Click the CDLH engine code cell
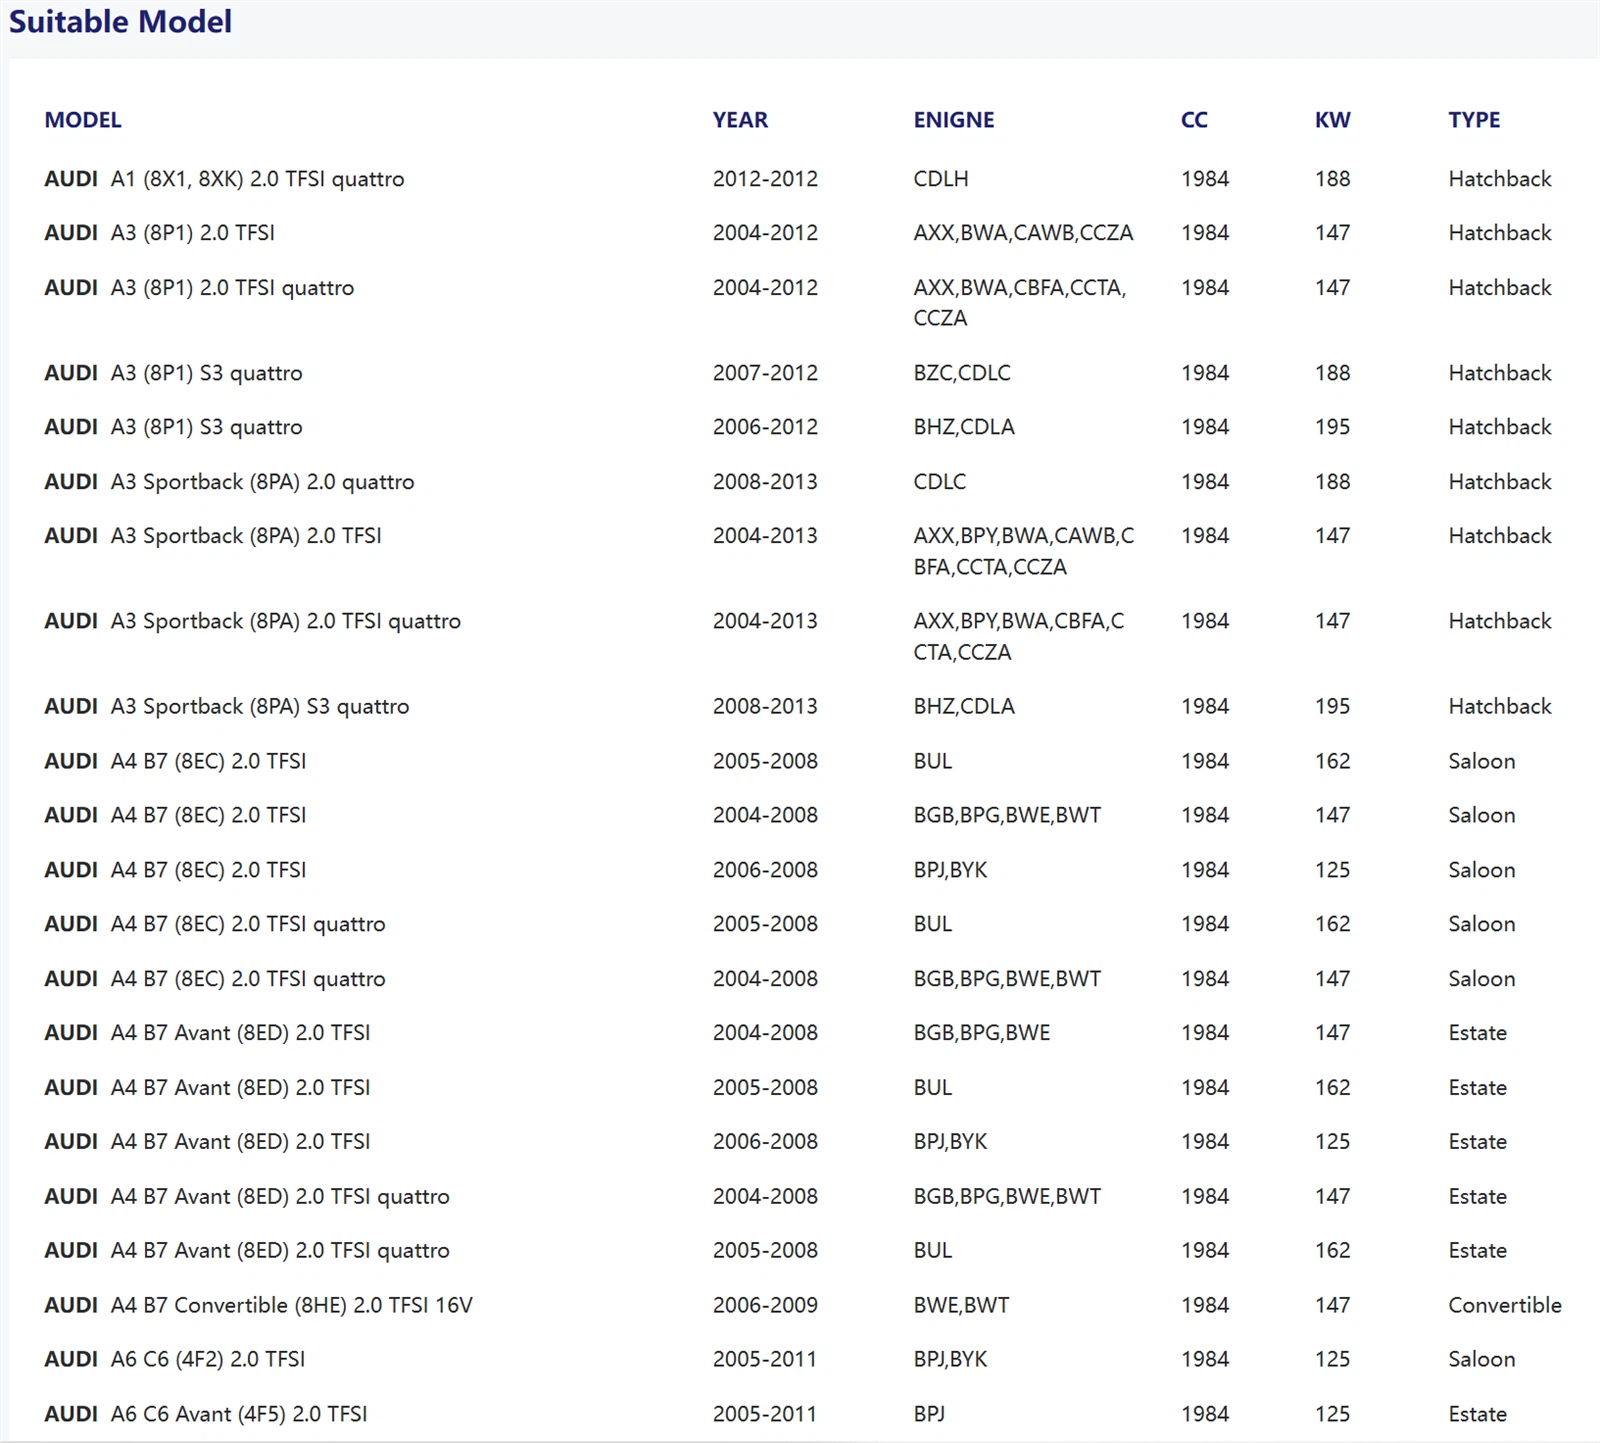 click(x=941, y=179)
